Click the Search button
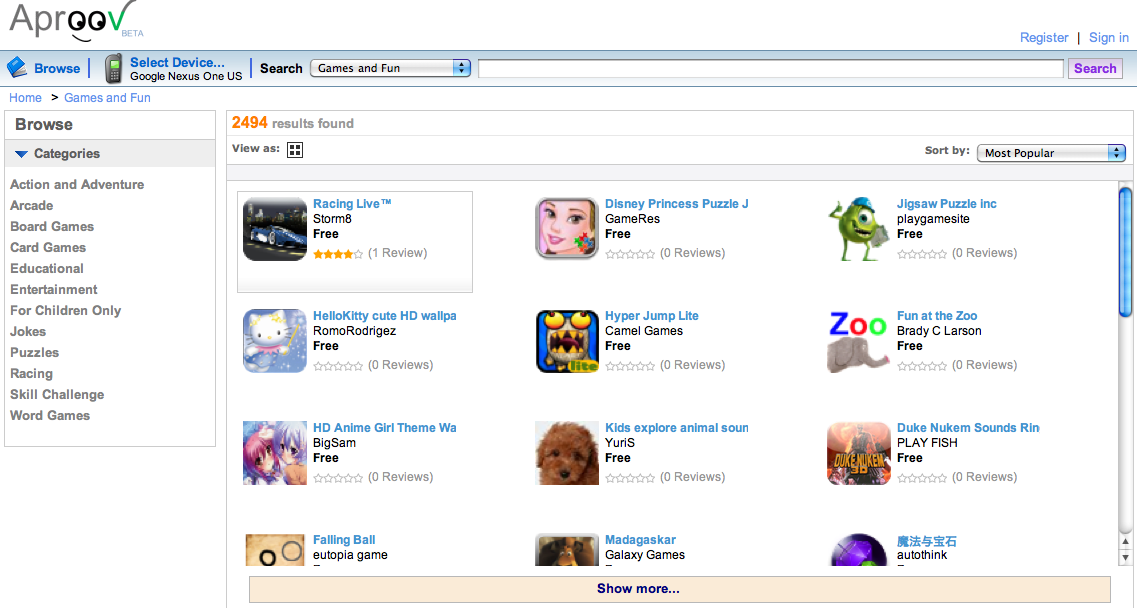The width and height of the screenshot is (1137, 608). tap(1095, 68)
